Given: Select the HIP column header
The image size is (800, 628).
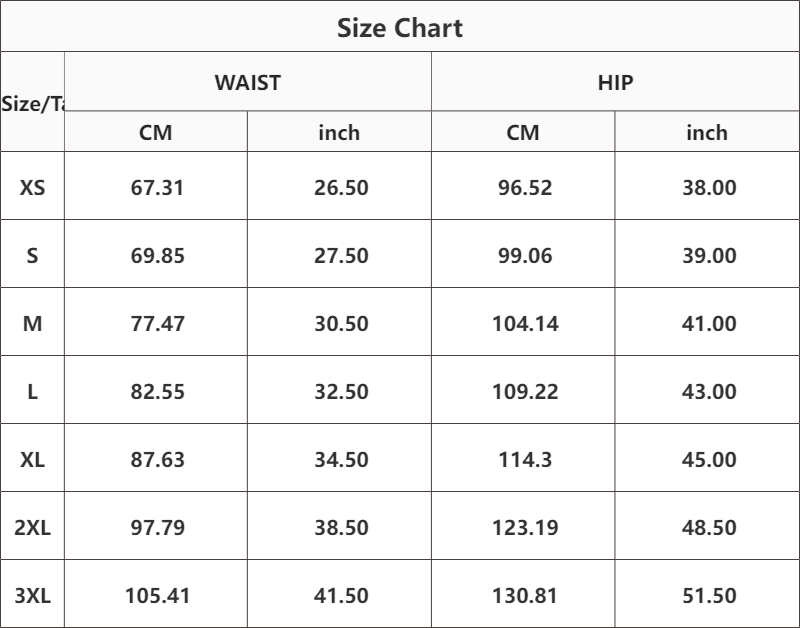Looking at the screenshot, I should tap(615, 82).
